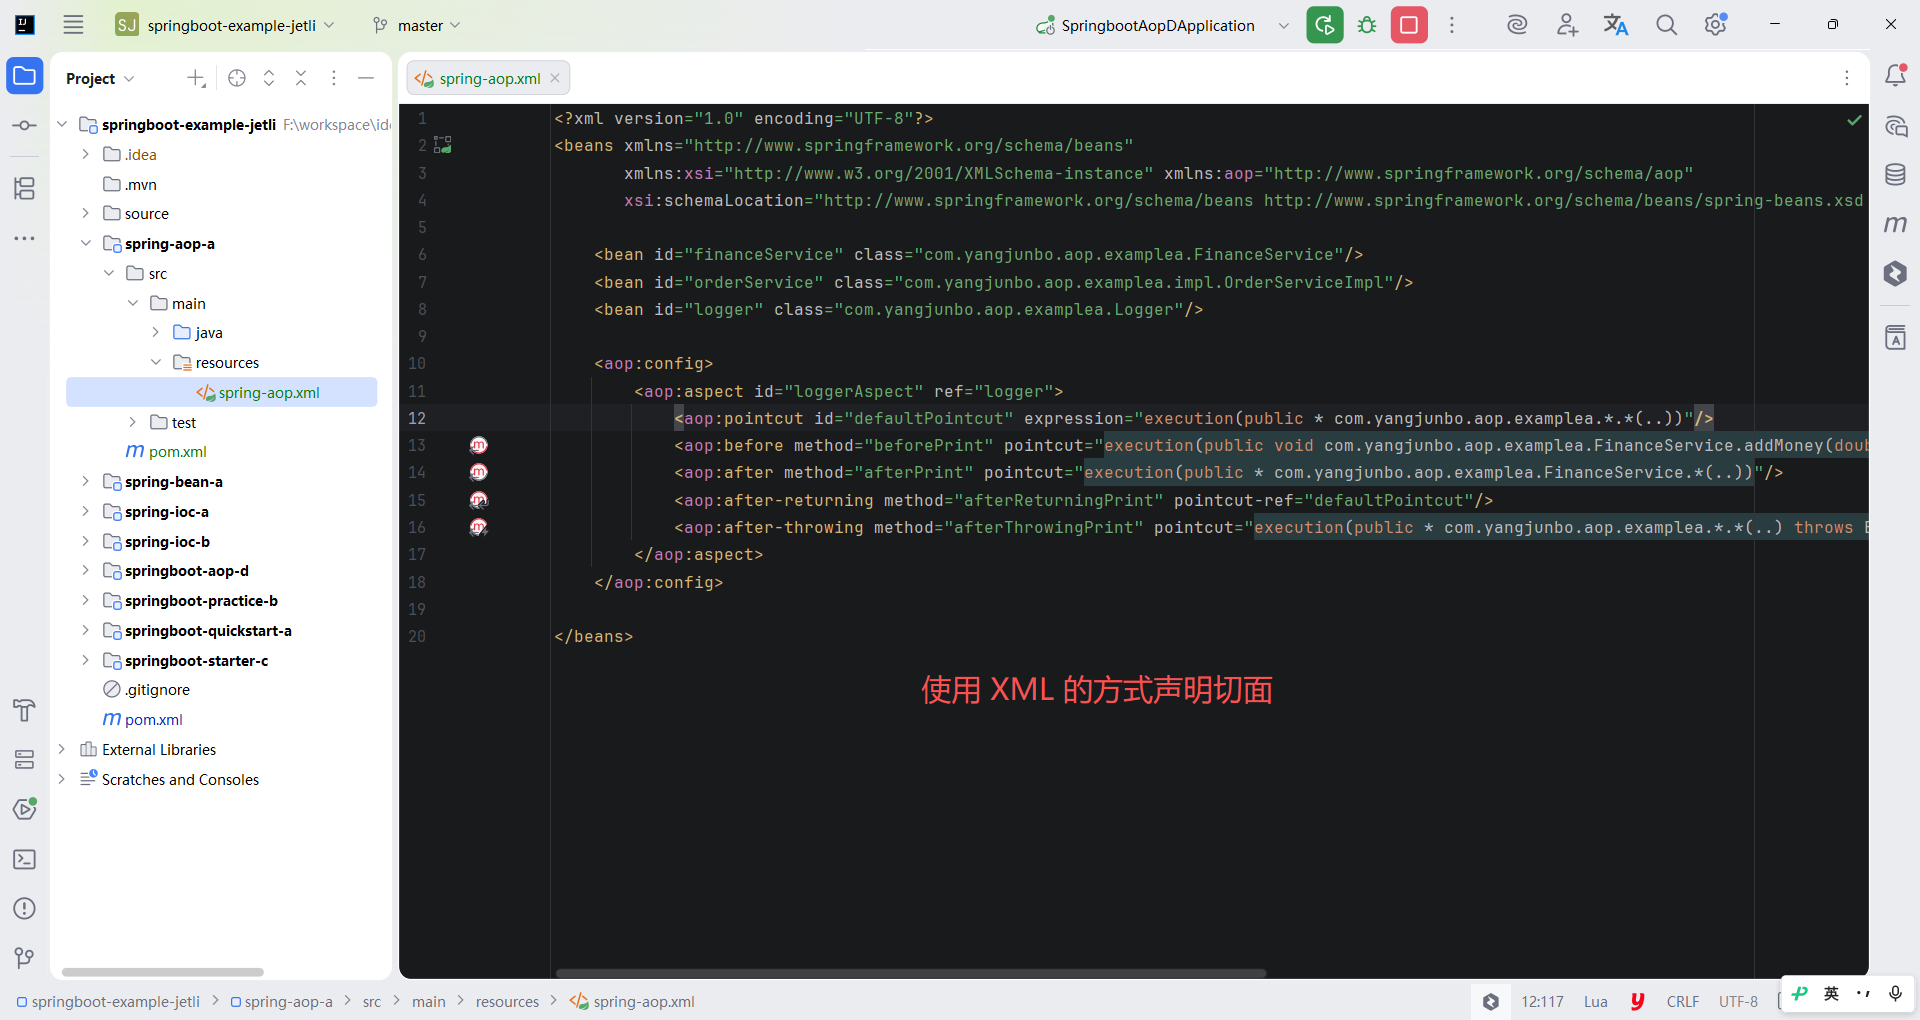Stop the running application
Viewport: 1920px width, 1020px height.
tap(1409, 25)
